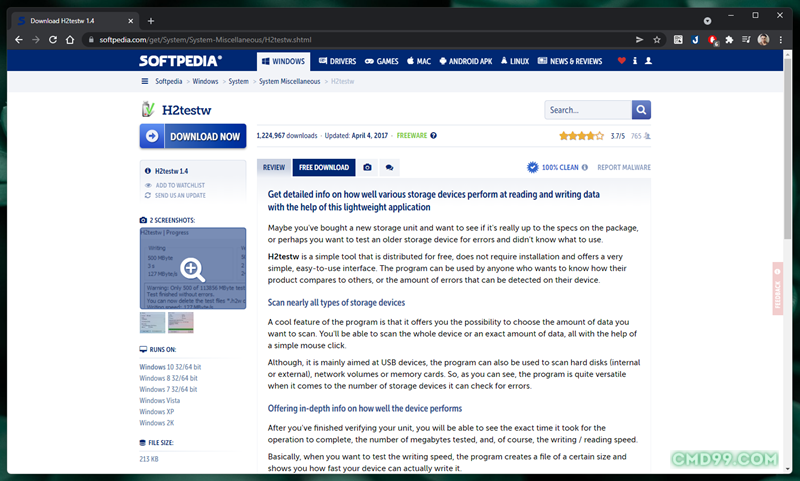The image size is (800, 481).
Task: Switch to the REVIEW tab
Action: pos(274,167)
